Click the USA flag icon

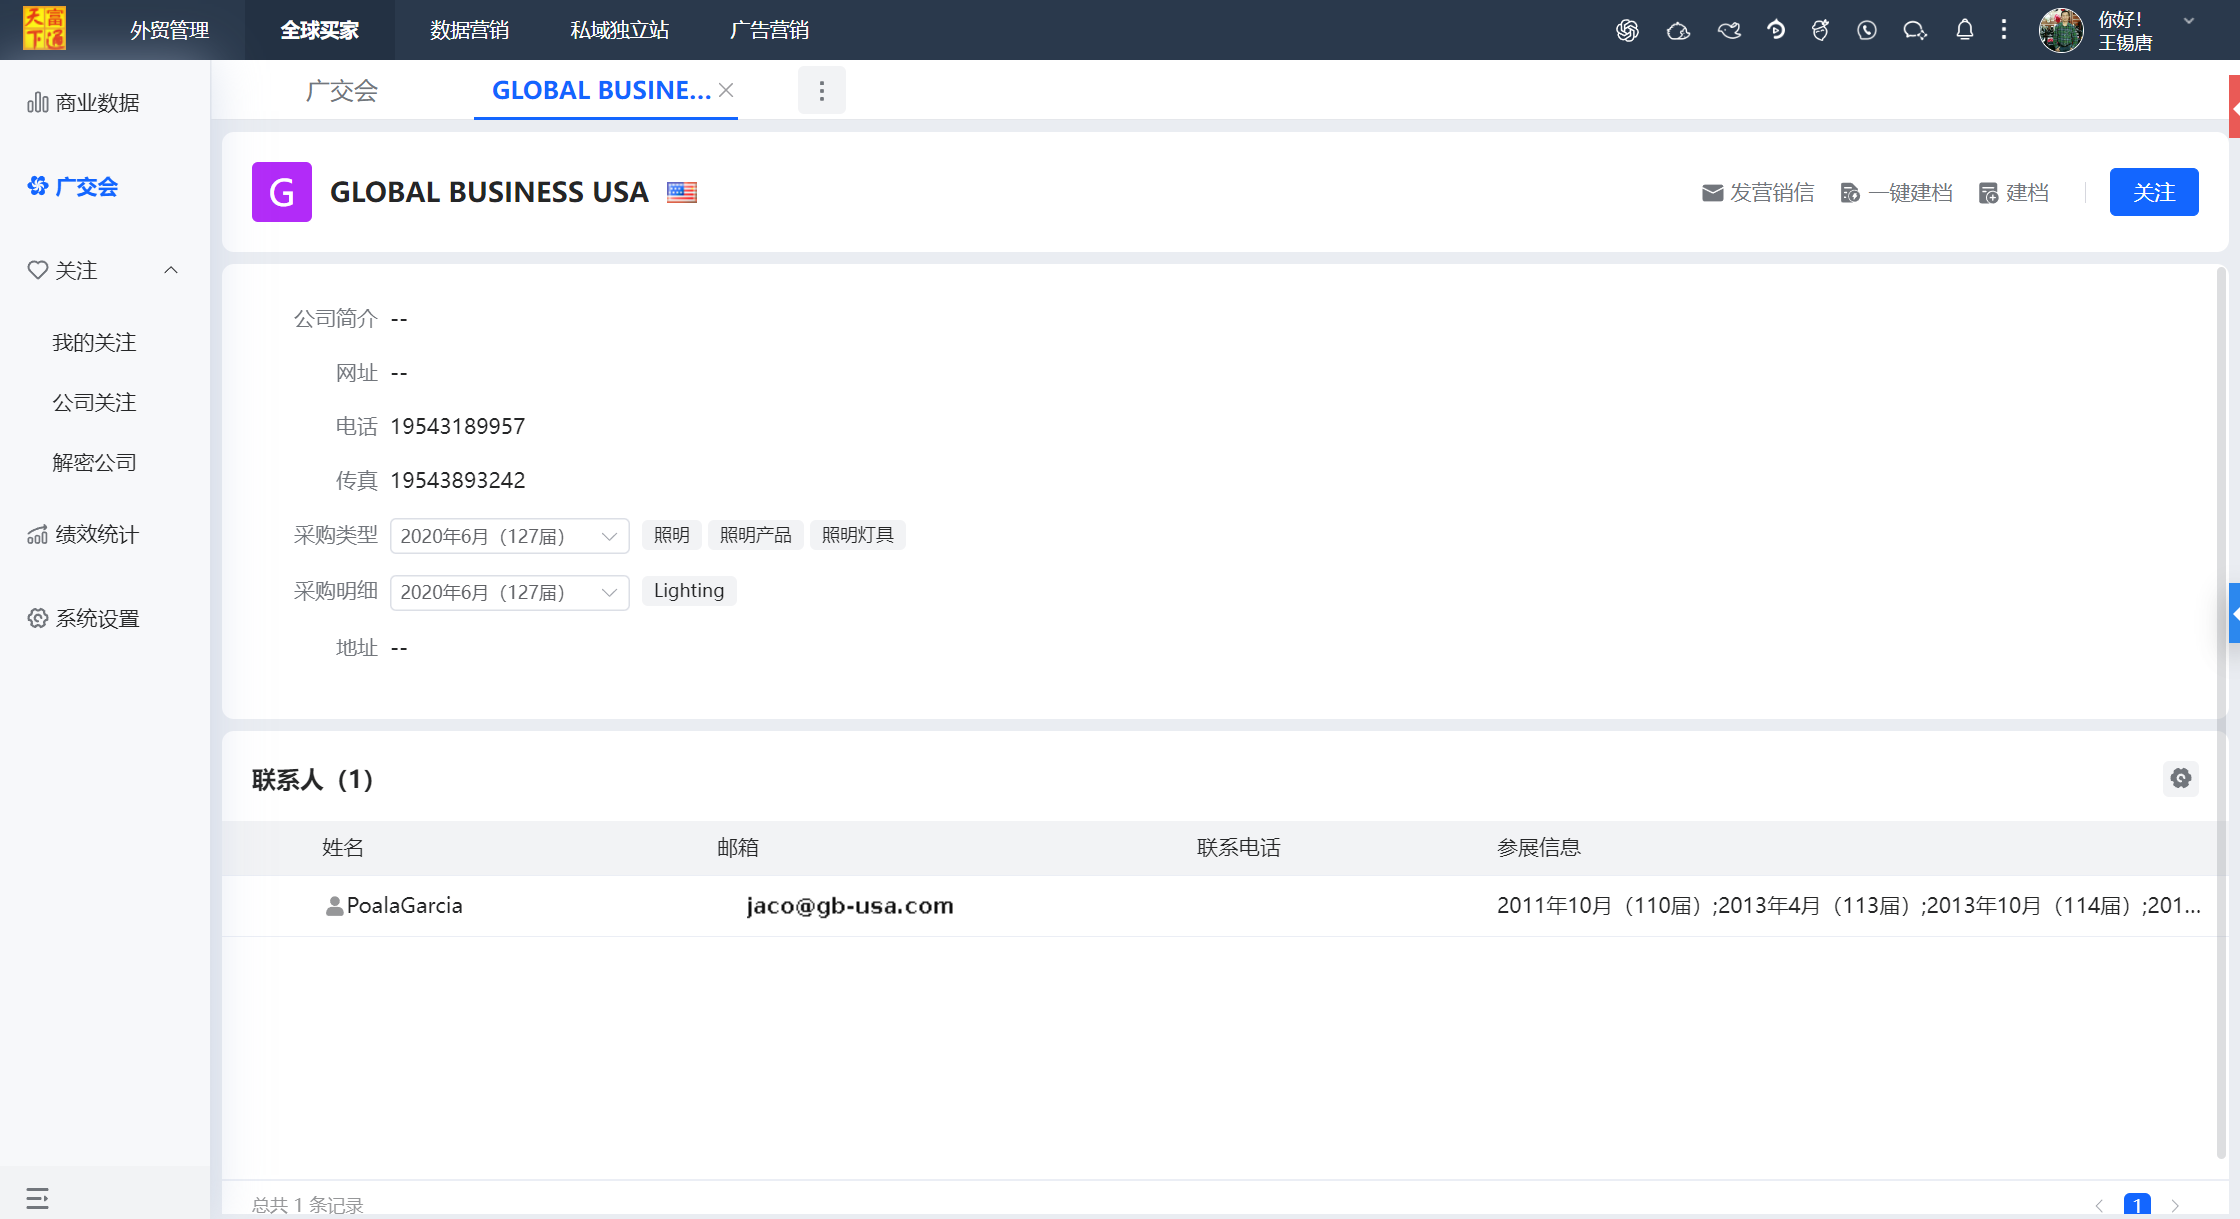(x=682, y=192)
